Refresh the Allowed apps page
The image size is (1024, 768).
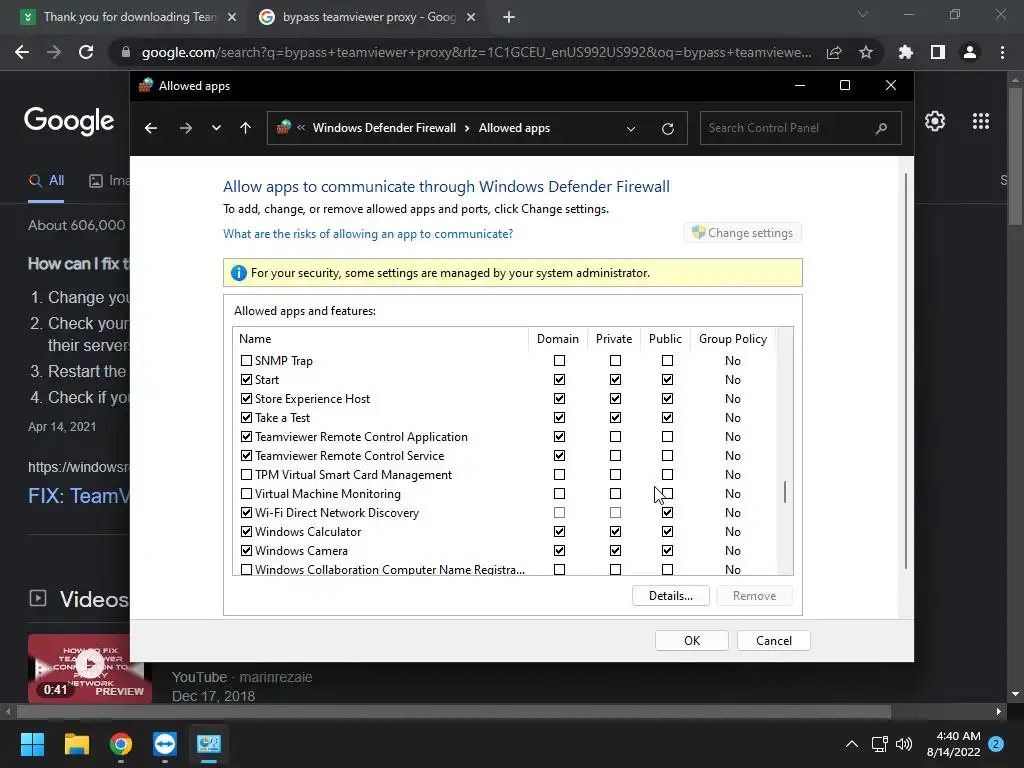click(x=667, y=129)
